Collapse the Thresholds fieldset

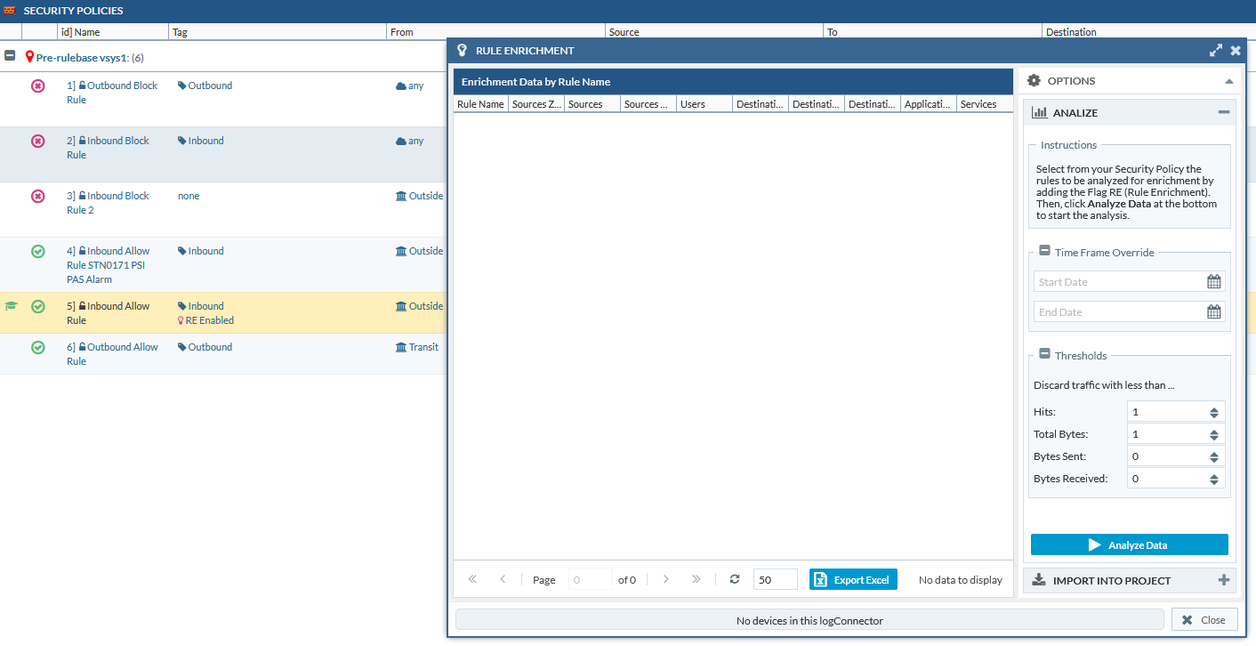(1045, 355)
